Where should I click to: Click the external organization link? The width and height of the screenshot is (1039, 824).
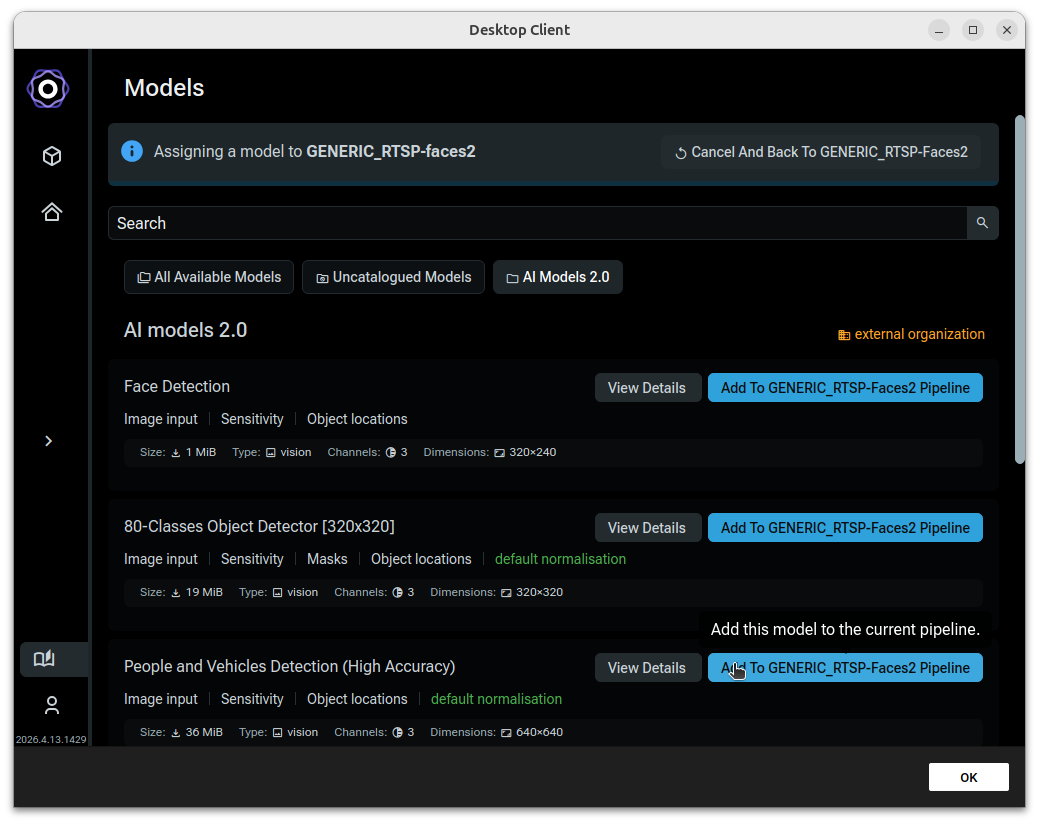tap(912, 335)
